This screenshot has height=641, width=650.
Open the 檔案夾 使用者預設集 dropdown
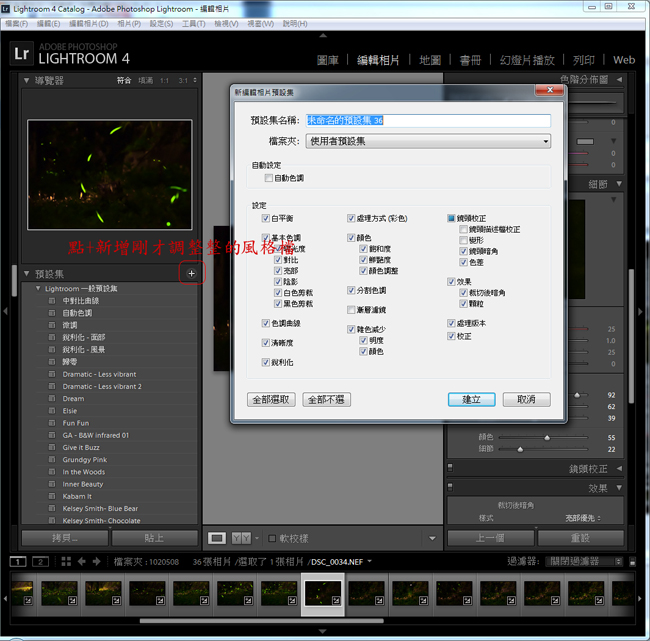click(428, 141)
